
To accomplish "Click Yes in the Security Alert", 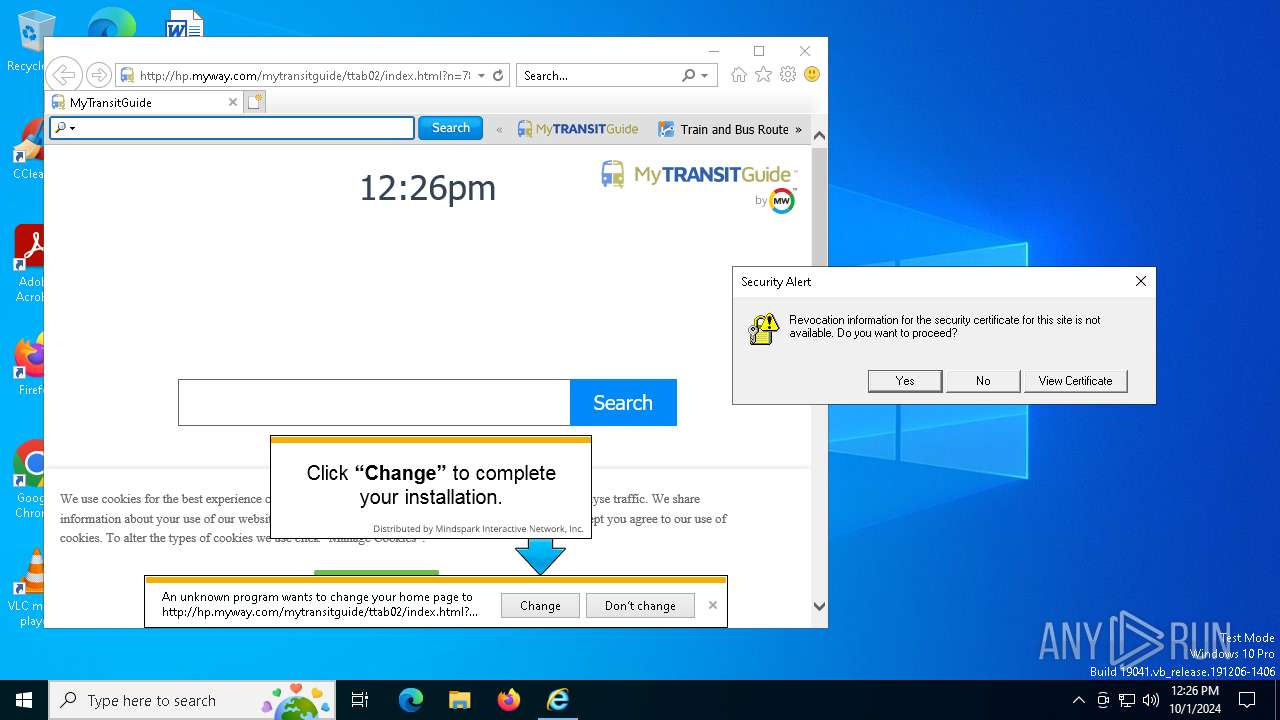I will point(905,381).
